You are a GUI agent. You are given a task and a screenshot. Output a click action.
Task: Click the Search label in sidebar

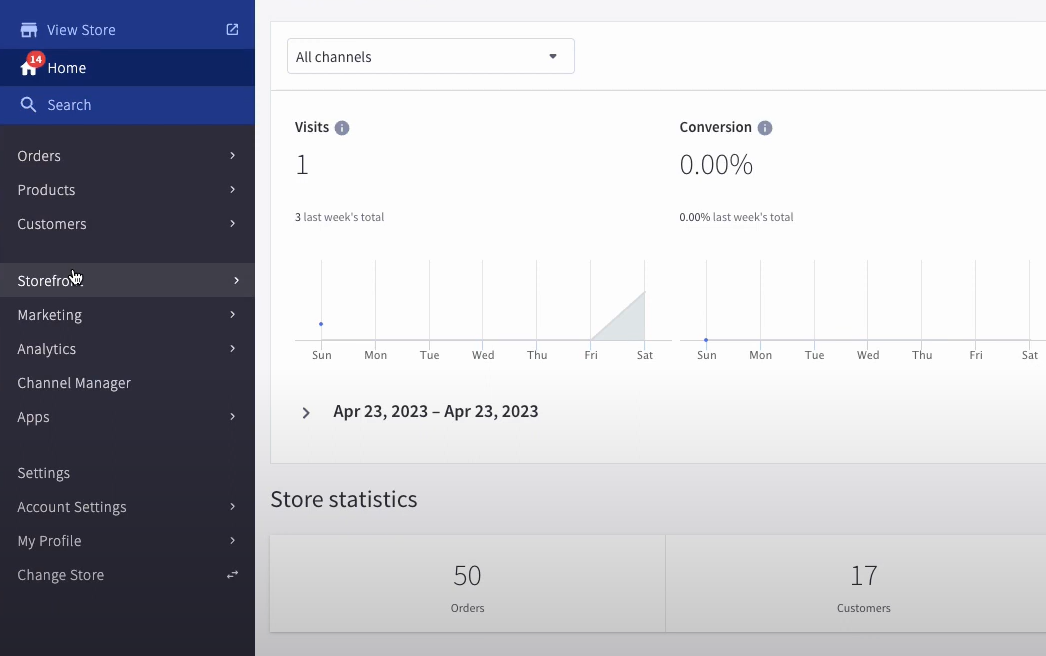[x=69, y=105]
